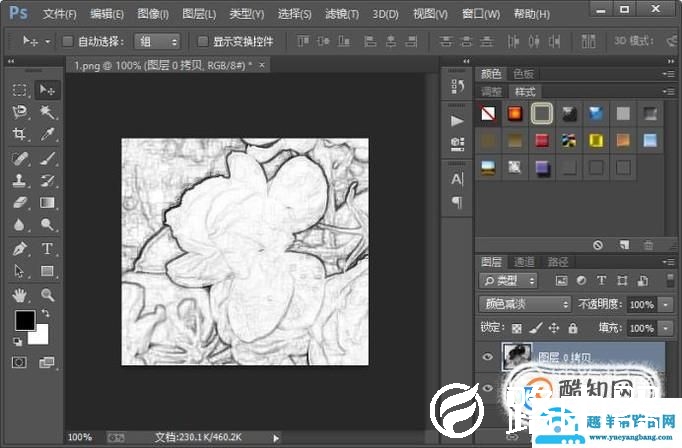
Task: Open the 颜色减淡 blend mode dropdown
Action: click(x=525, y=304)
